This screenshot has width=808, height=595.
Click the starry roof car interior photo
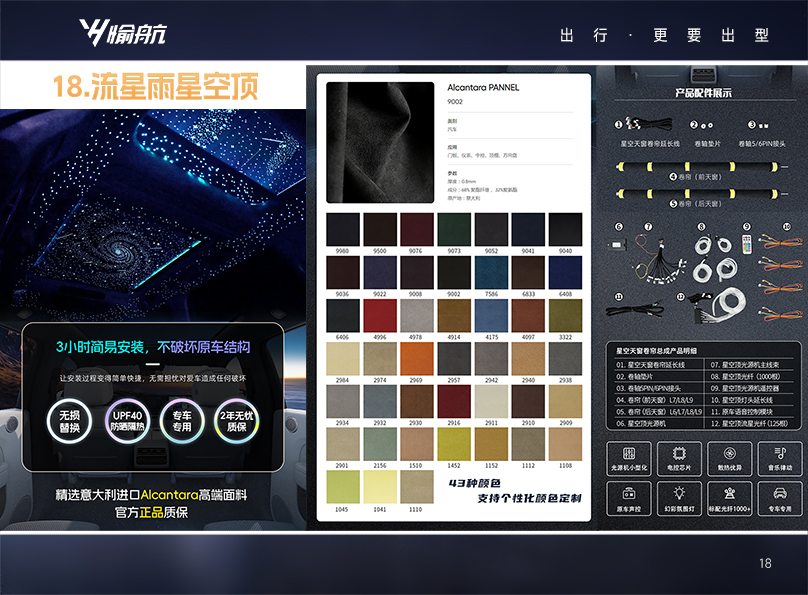coord(152,210)
